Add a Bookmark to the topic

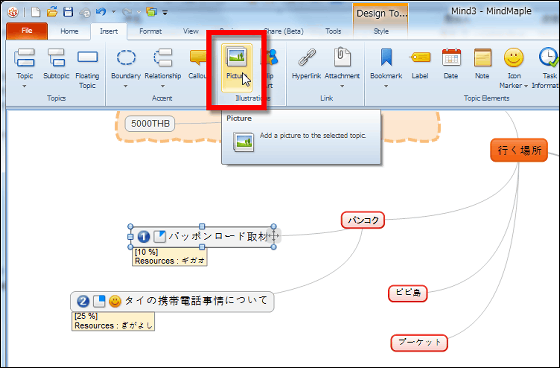pyautogui.click(x=386, y=64)
